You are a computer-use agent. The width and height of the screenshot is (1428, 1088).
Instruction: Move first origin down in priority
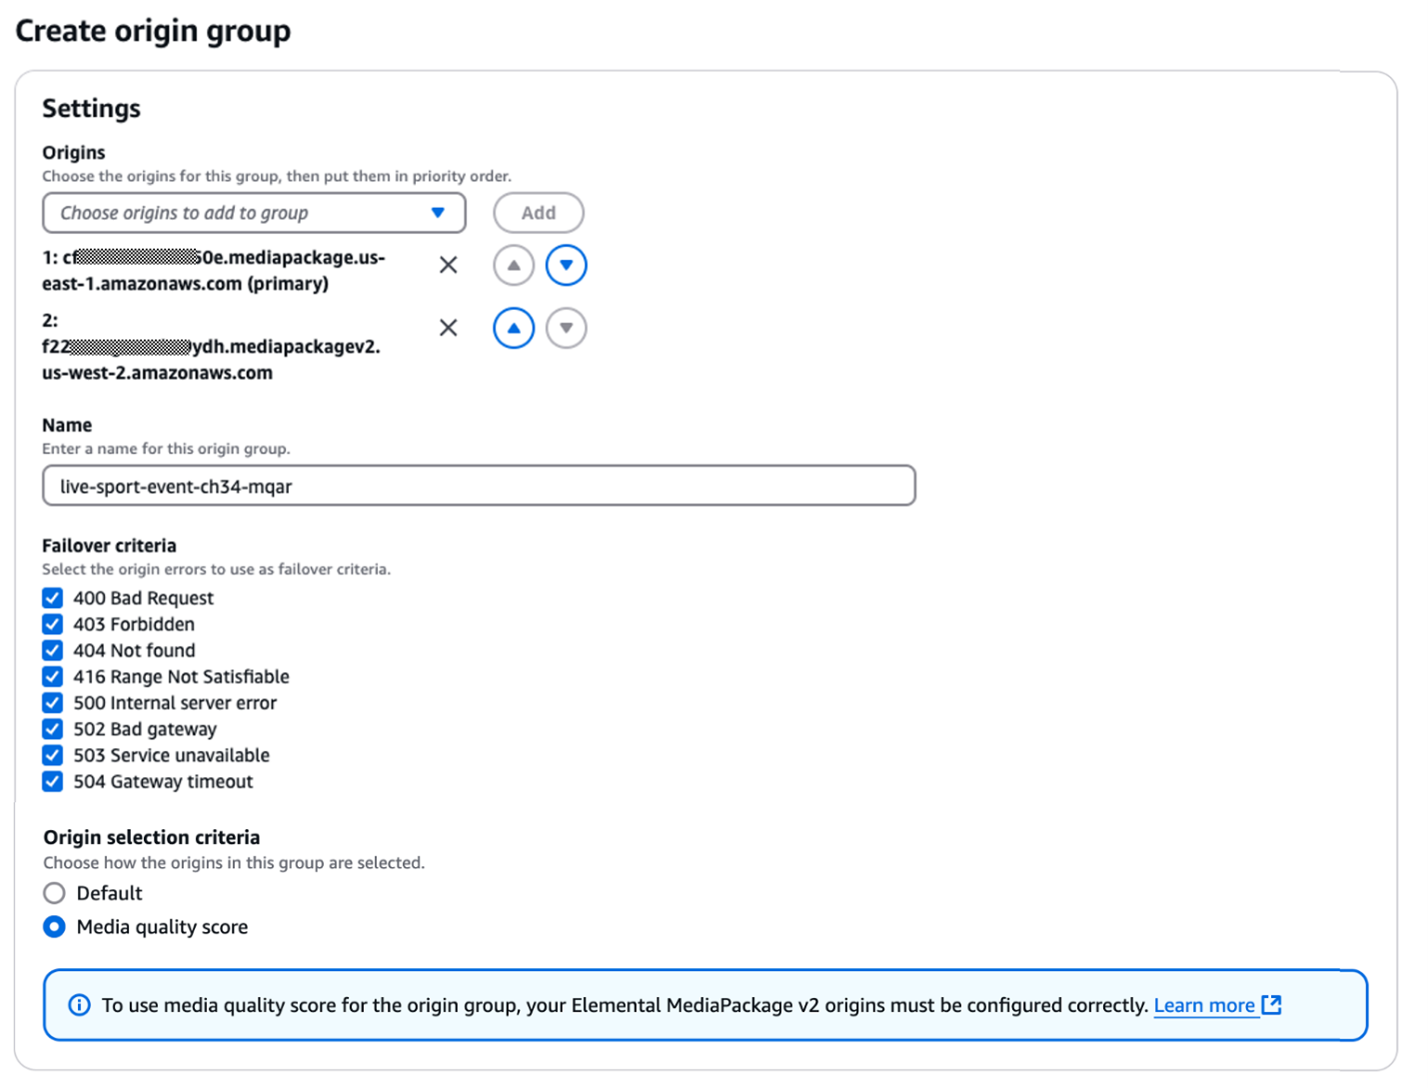(x=566, y=265)
